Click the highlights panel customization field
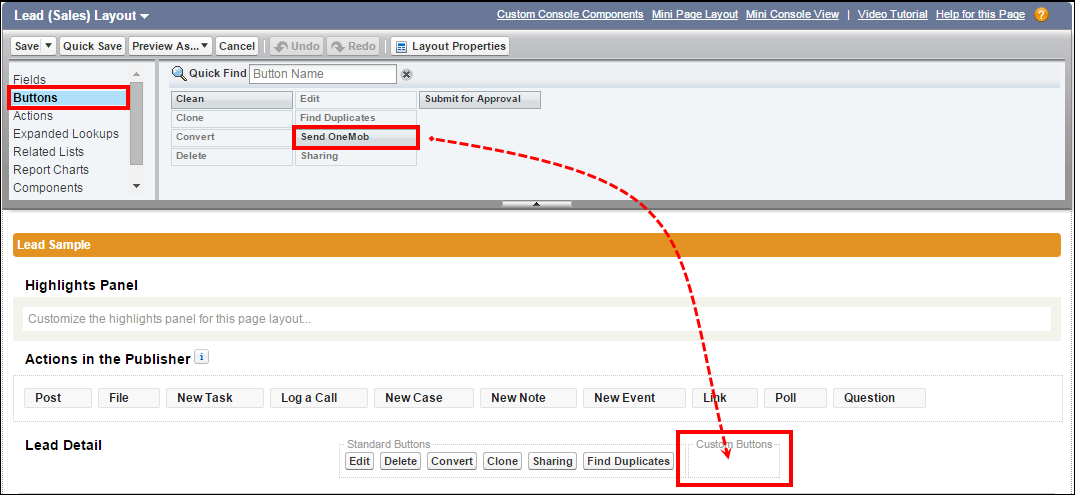Viewport: 1075px width, 495px height. (x=537, y=319)
